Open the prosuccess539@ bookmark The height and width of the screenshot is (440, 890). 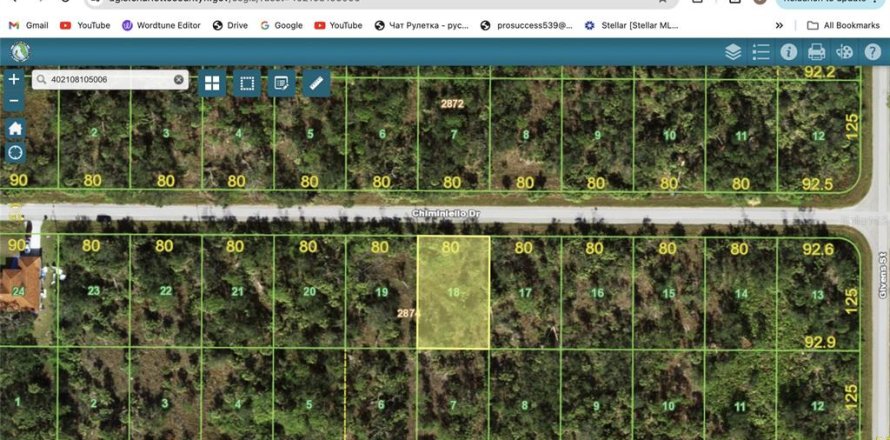click(x=526, y=26)
